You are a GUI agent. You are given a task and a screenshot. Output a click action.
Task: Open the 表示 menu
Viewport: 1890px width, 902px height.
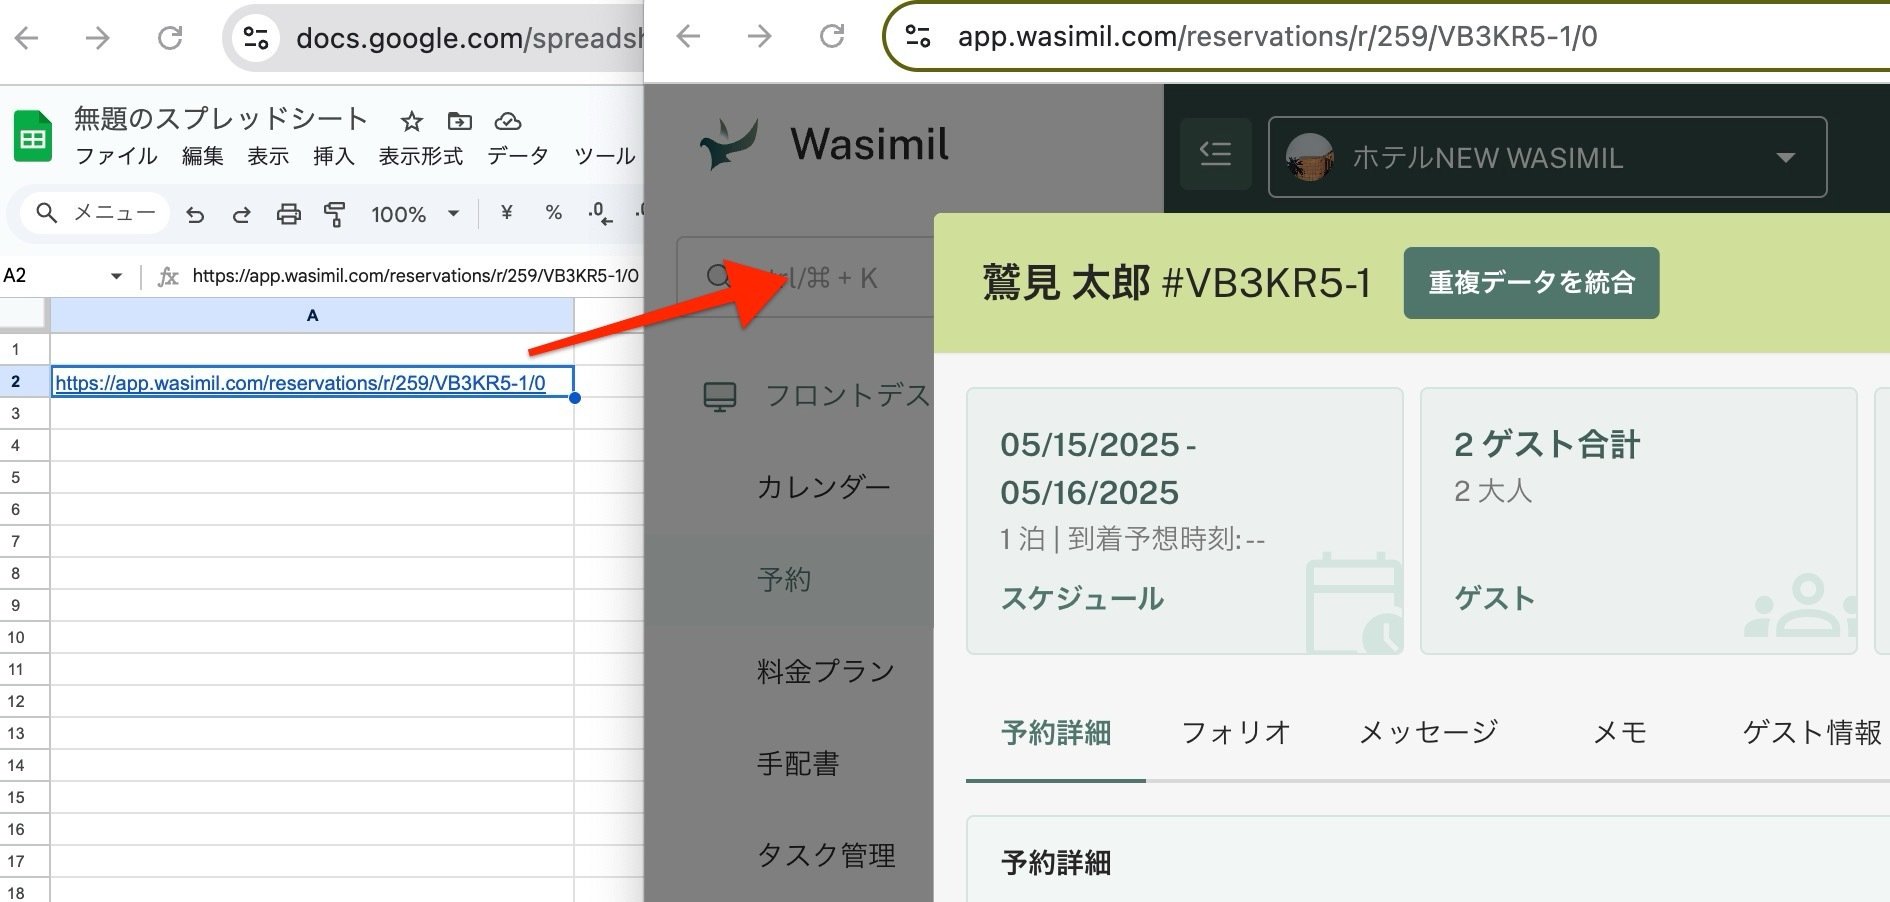point(268,156)
